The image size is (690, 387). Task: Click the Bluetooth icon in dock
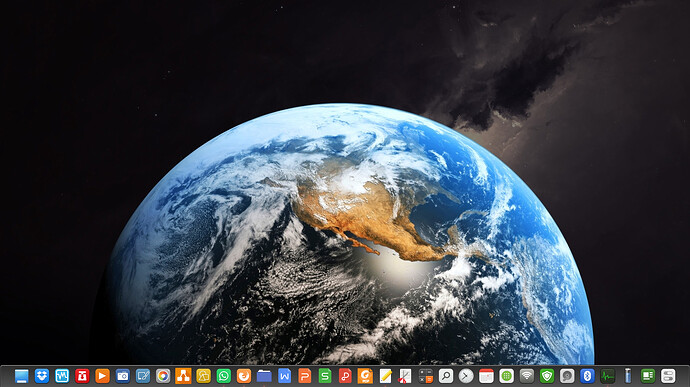pos(587,376)
